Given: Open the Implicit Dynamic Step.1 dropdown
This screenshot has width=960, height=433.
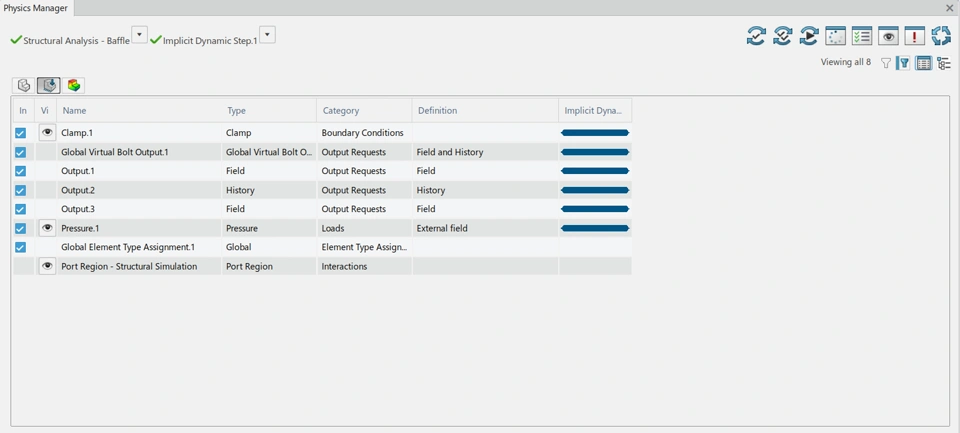Looking at the screenshot, I should 268,35.
